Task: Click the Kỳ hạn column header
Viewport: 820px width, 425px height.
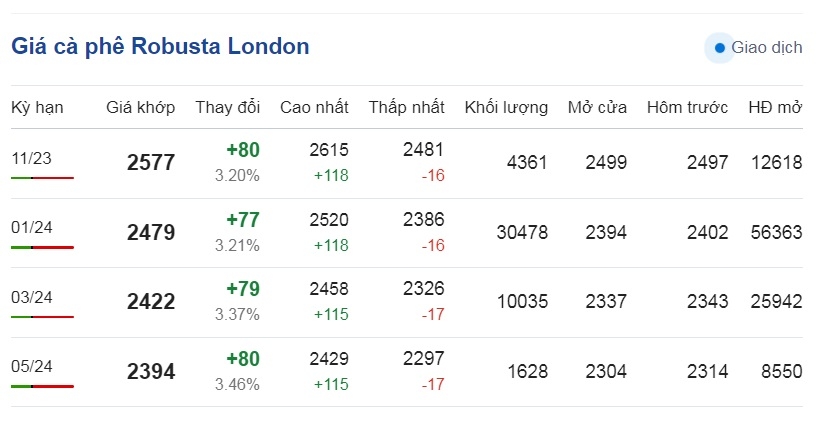Action: [37, 107]
